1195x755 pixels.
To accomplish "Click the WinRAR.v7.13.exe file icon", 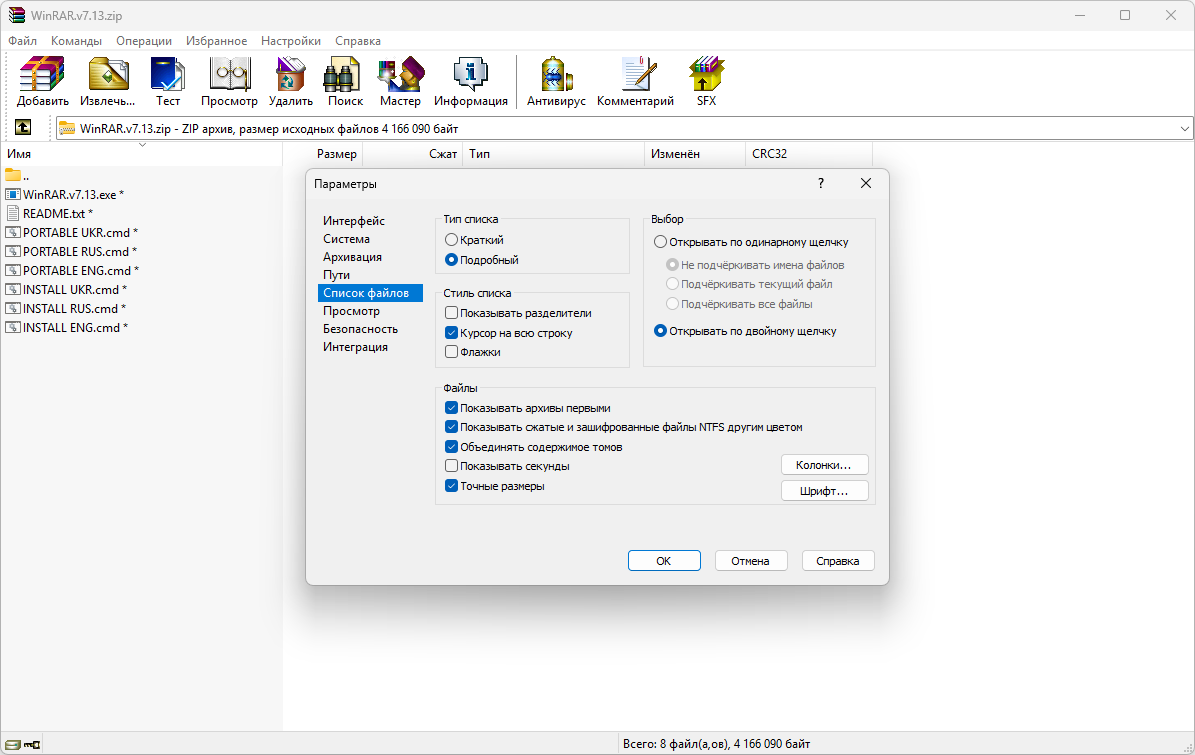I will (12, 194).
